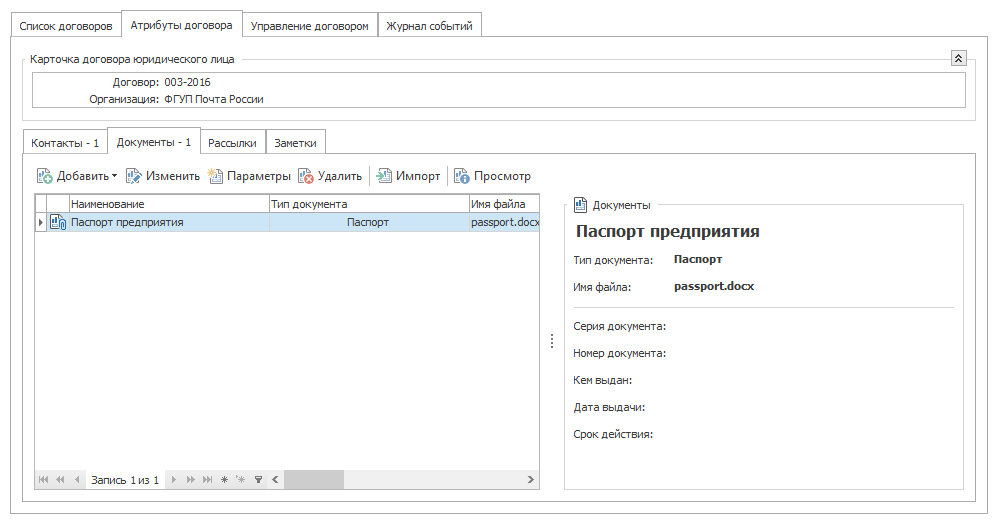Open the Журнал событий tab
The image size is (998, 524).
click(x=429, y=26)
